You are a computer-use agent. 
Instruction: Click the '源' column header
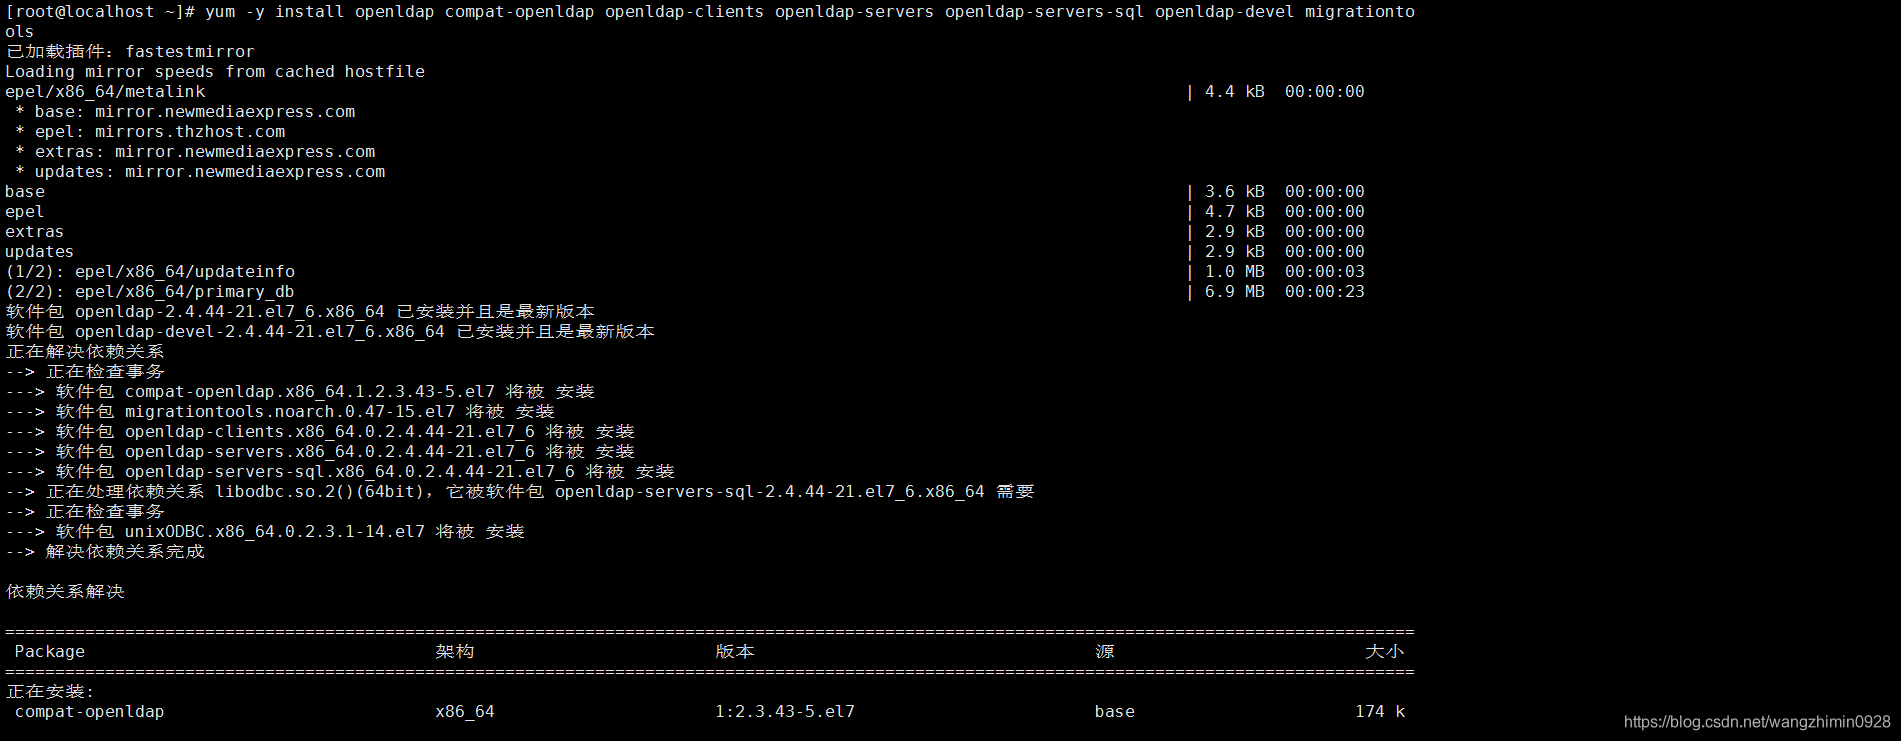point(1105,652)
